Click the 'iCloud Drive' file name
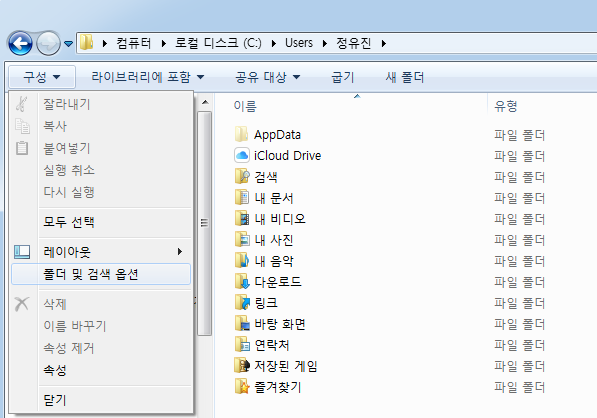The image size is (597, 418). click(287, 156)
